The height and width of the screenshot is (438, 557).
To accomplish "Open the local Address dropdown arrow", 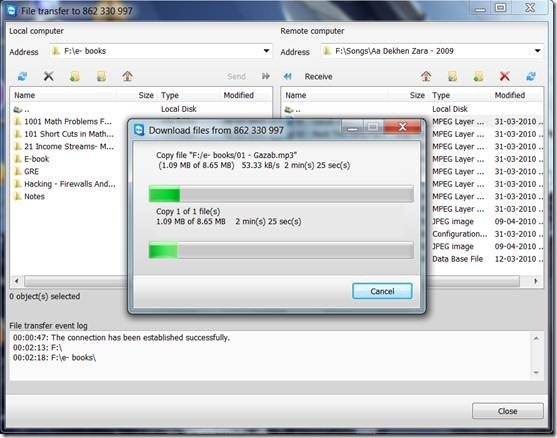I will point(266,51).
